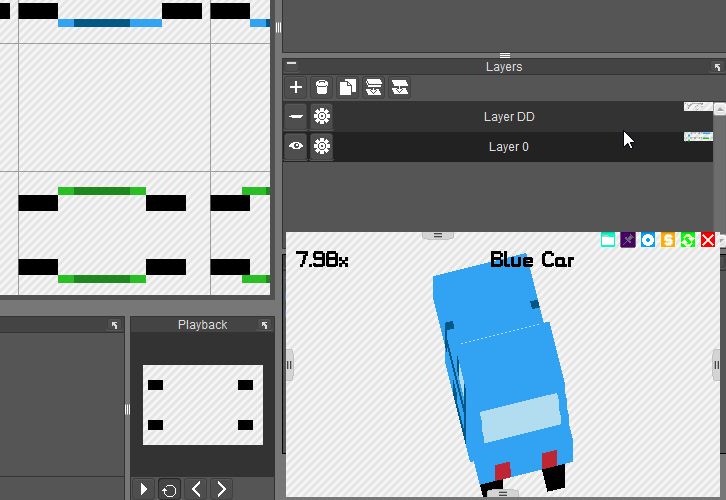Image resolution: width=726 pixels, height=500 pixels.
Task: Click the left edge grip of the preview window
Action: pos(289,365)
